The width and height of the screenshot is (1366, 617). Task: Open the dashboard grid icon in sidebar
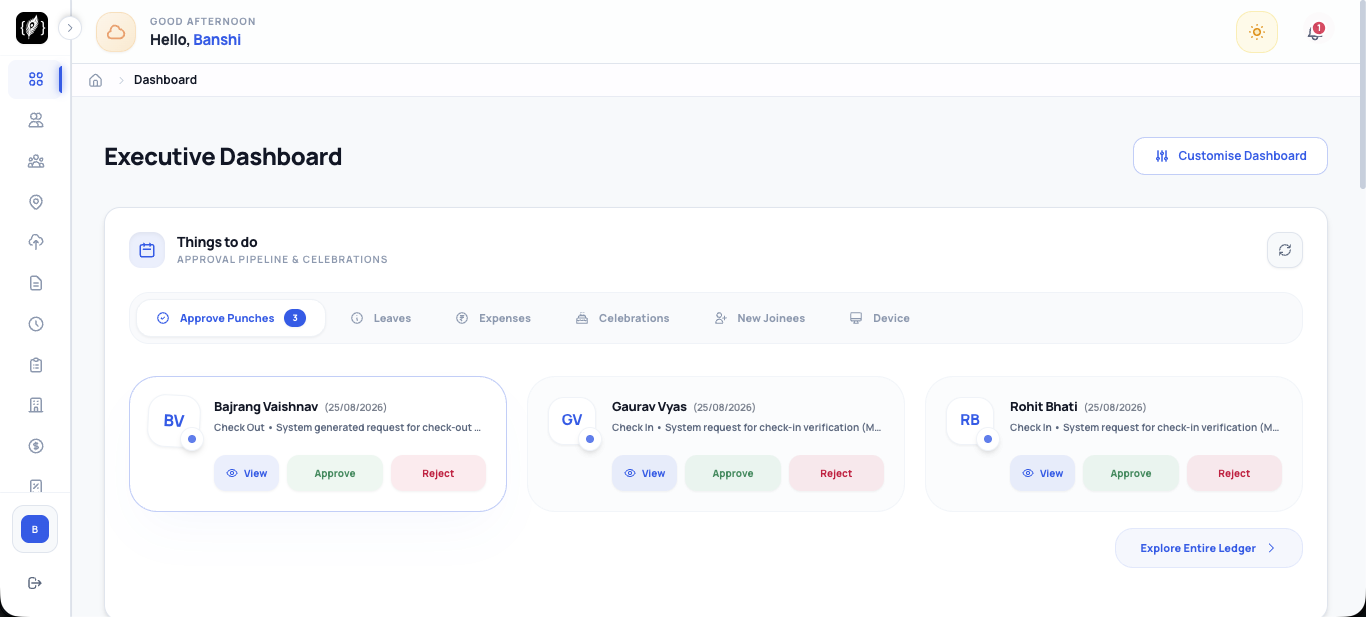pos(36,79)
